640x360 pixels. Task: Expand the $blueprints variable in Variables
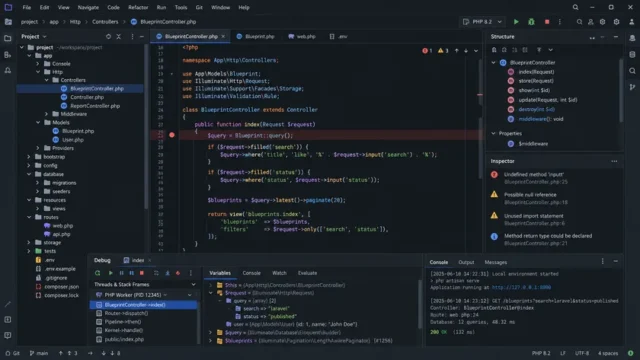(211, 340)
